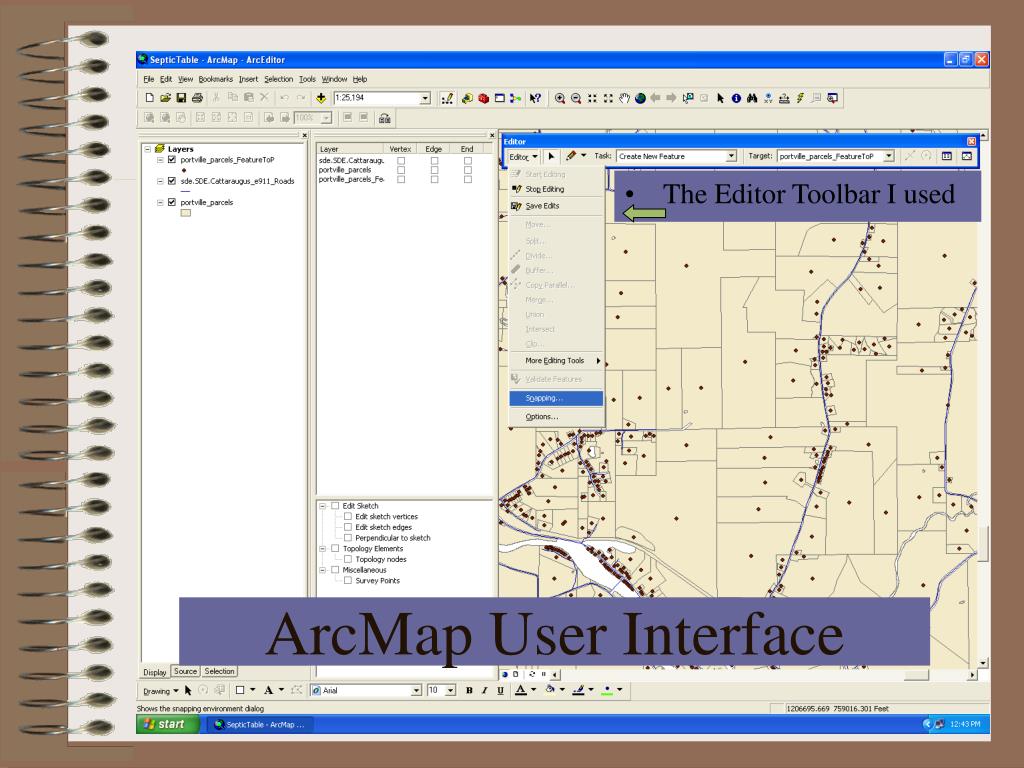The image size is (1024, 768).
Task: Click the SepticTable - ArcMap taskbar button
Action: [x=259, y=724]
